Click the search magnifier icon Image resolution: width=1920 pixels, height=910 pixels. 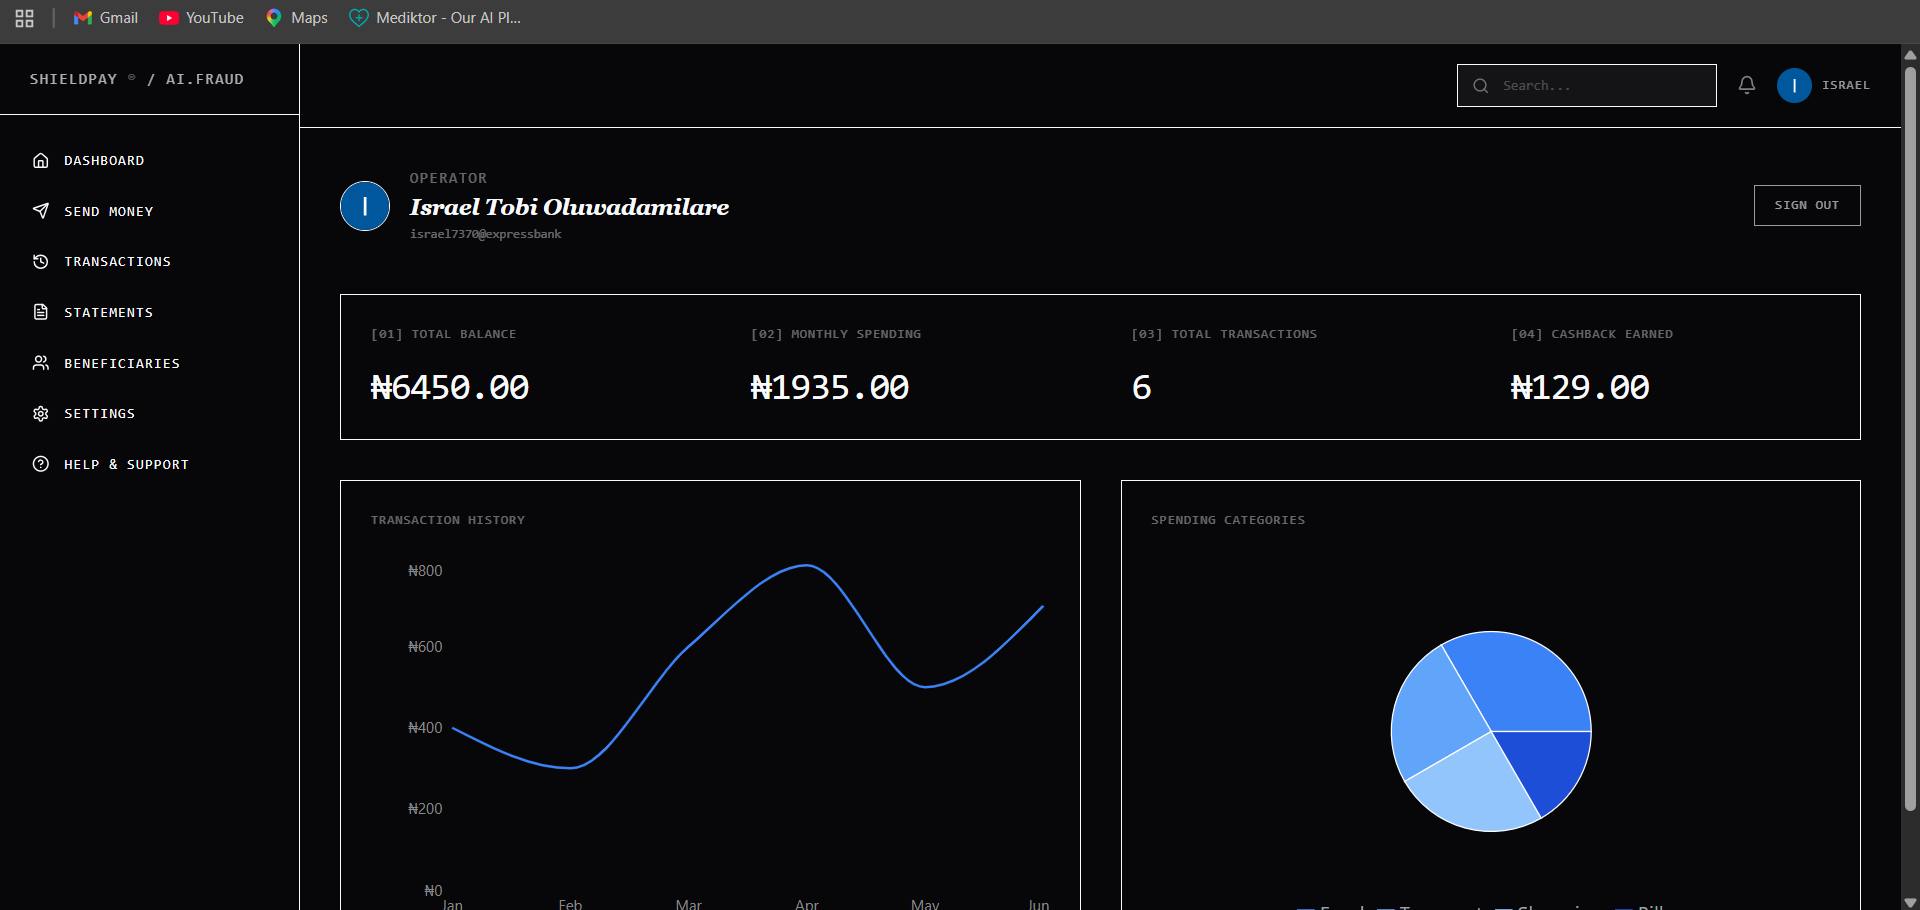pos(1481,86)
